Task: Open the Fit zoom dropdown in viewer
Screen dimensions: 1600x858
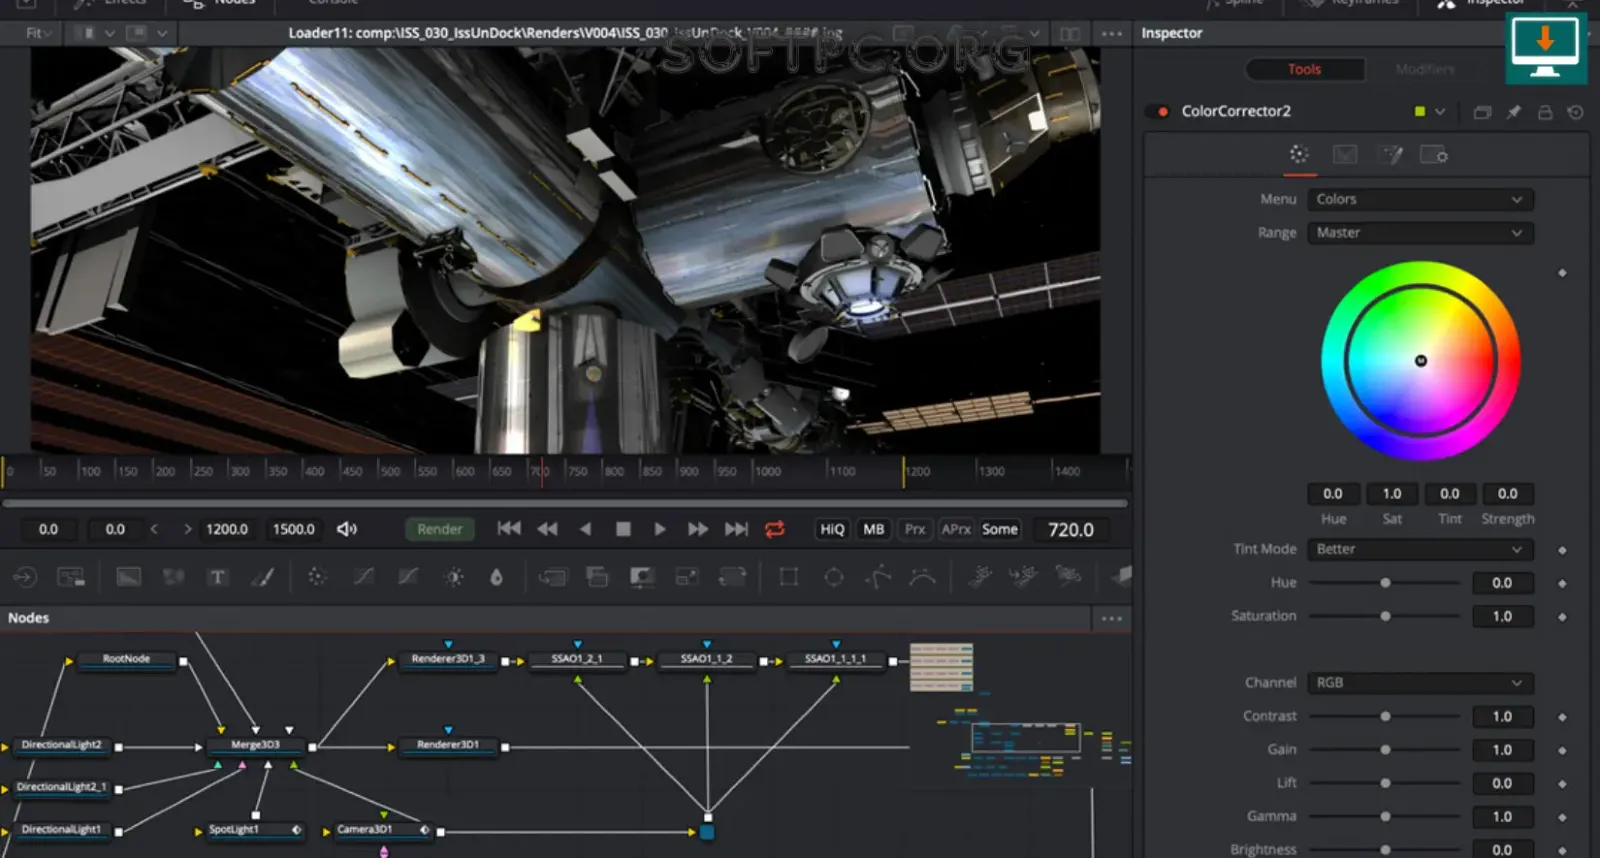Action: [40, 33]
